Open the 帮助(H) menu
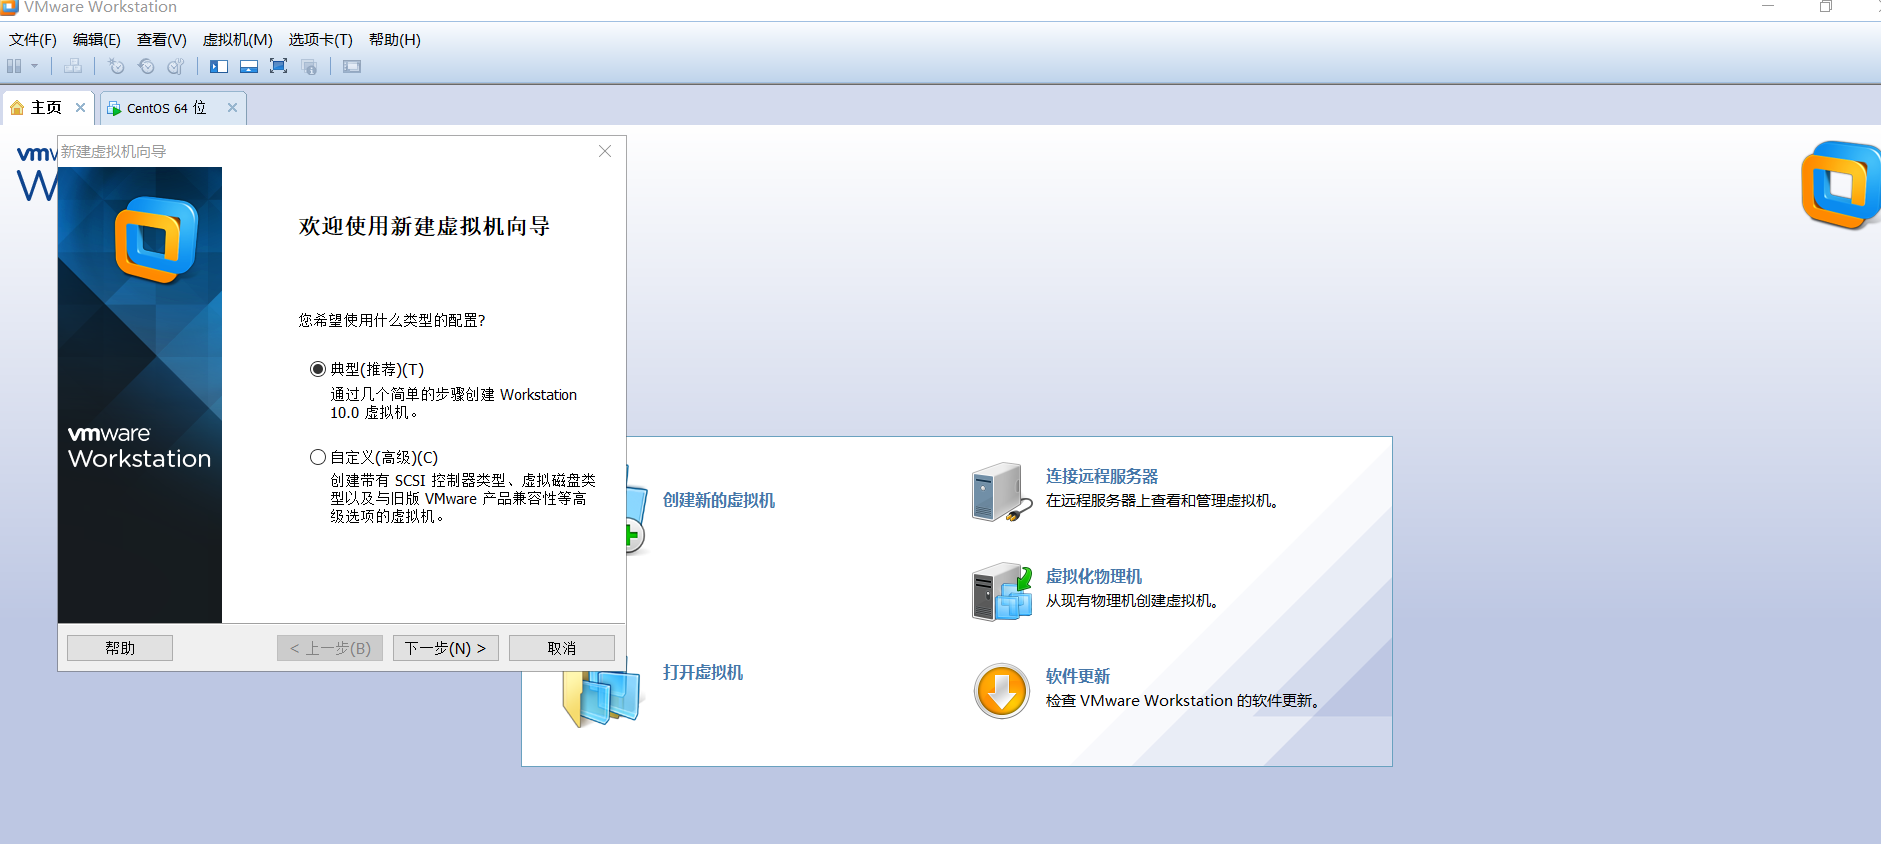 (395, 40)
